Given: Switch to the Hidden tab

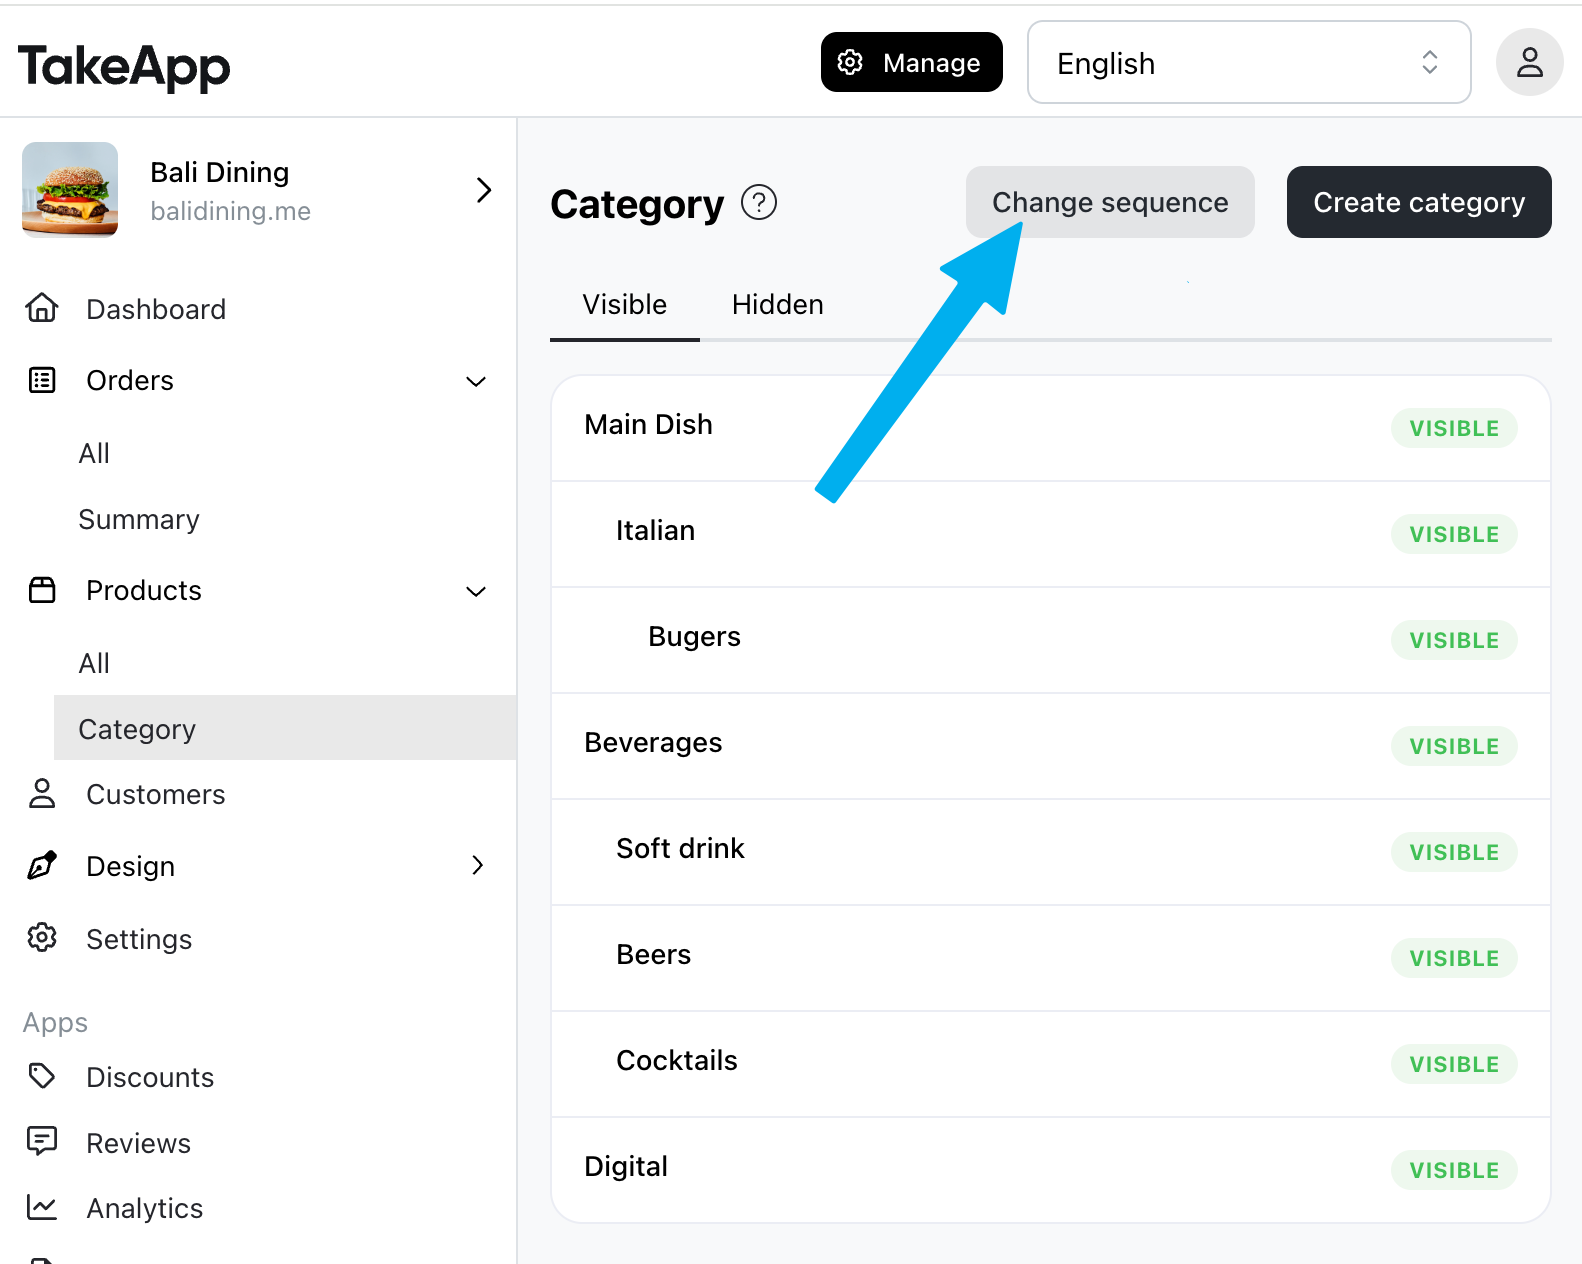Looking at the screenshot, I should point(777,304).
